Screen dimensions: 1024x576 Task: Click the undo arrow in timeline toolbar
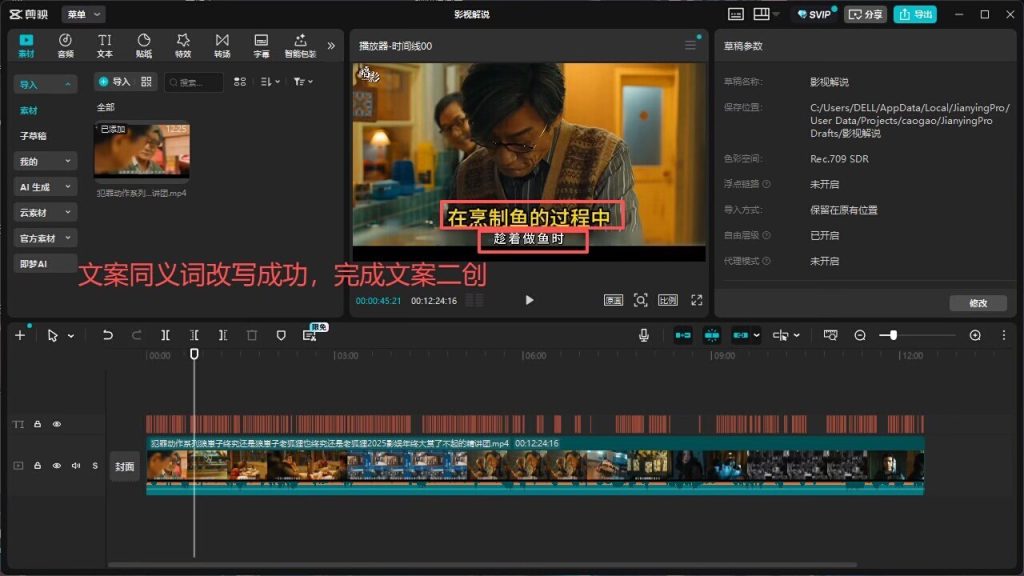pyautogui.click(x=108, y=335)
